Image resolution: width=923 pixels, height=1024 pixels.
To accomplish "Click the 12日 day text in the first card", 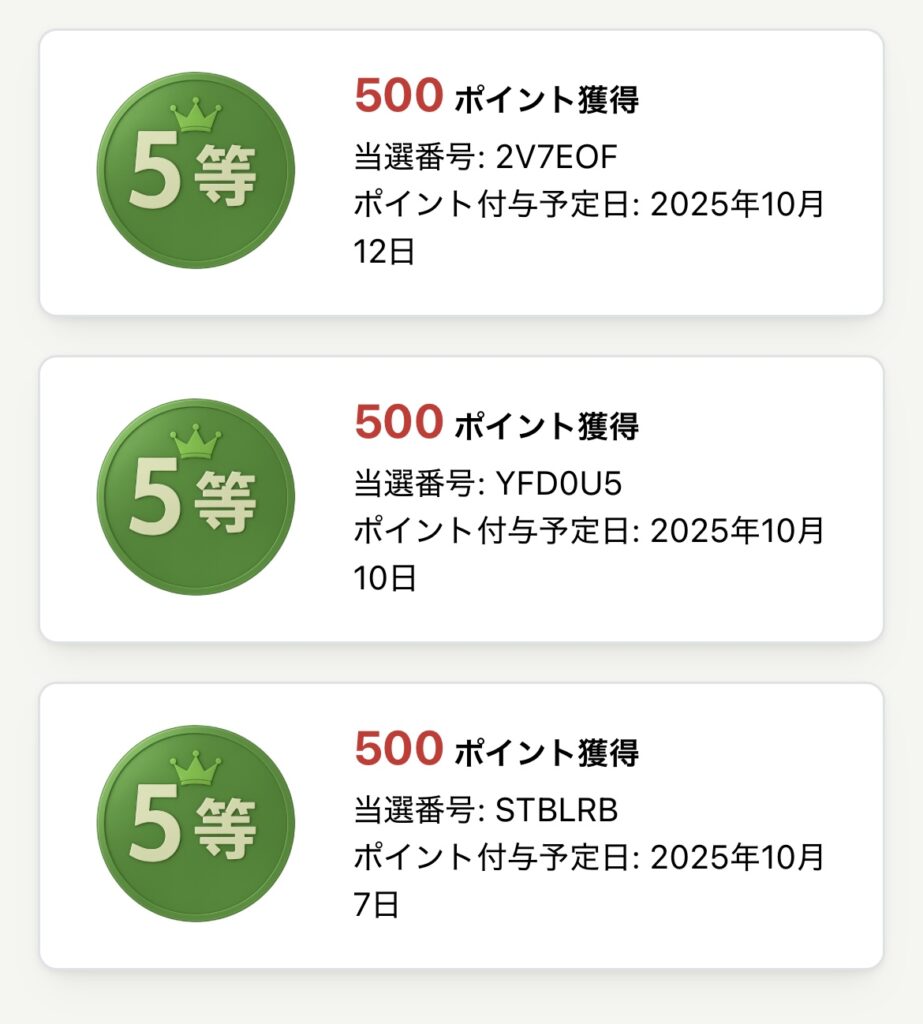I will click(x=384, y=251).
